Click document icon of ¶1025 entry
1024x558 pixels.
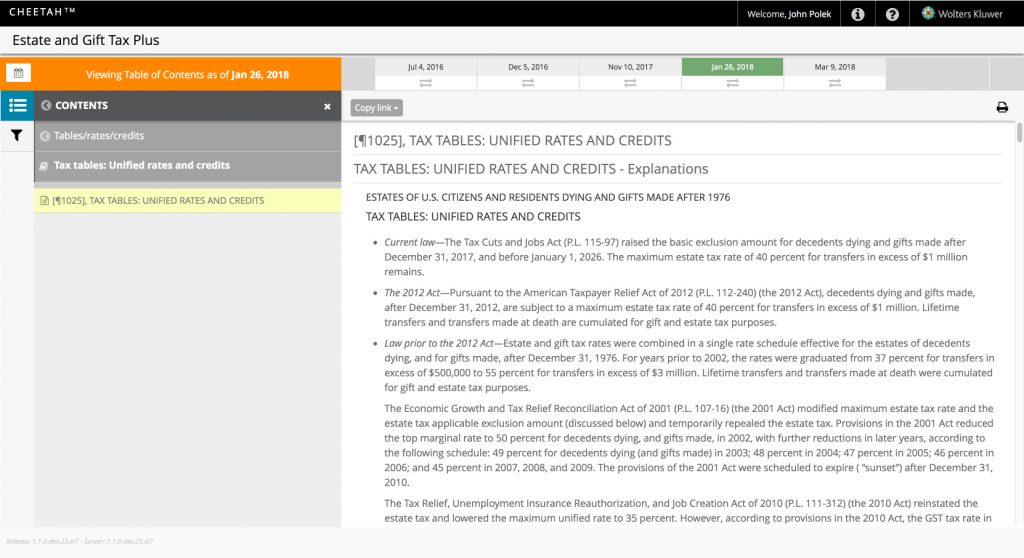pos(44,201)
